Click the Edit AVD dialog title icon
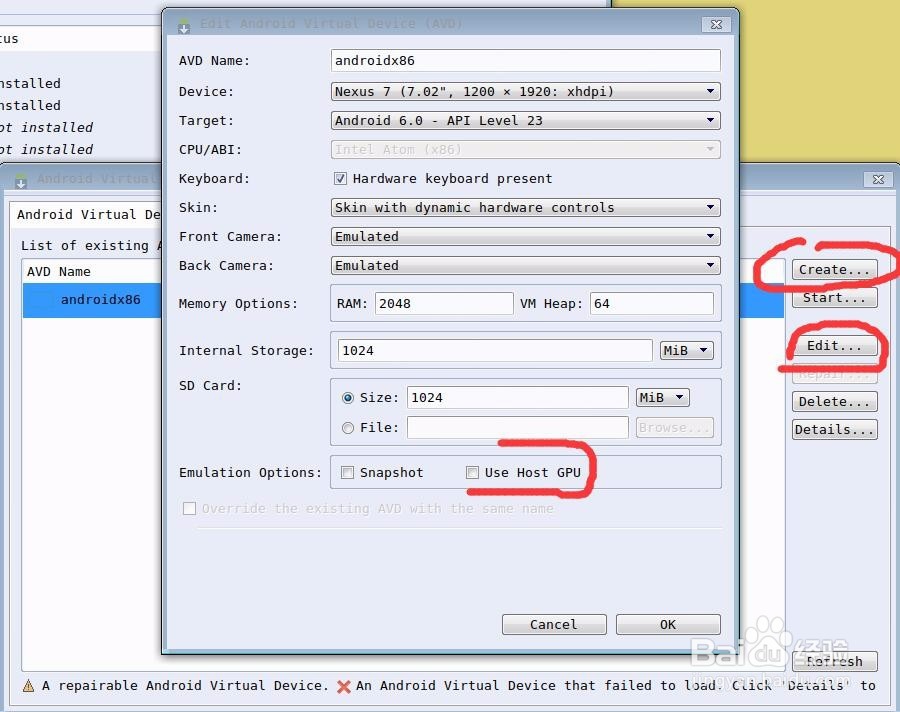The width and height of the screenshot is (900, 712). [184, 25]
